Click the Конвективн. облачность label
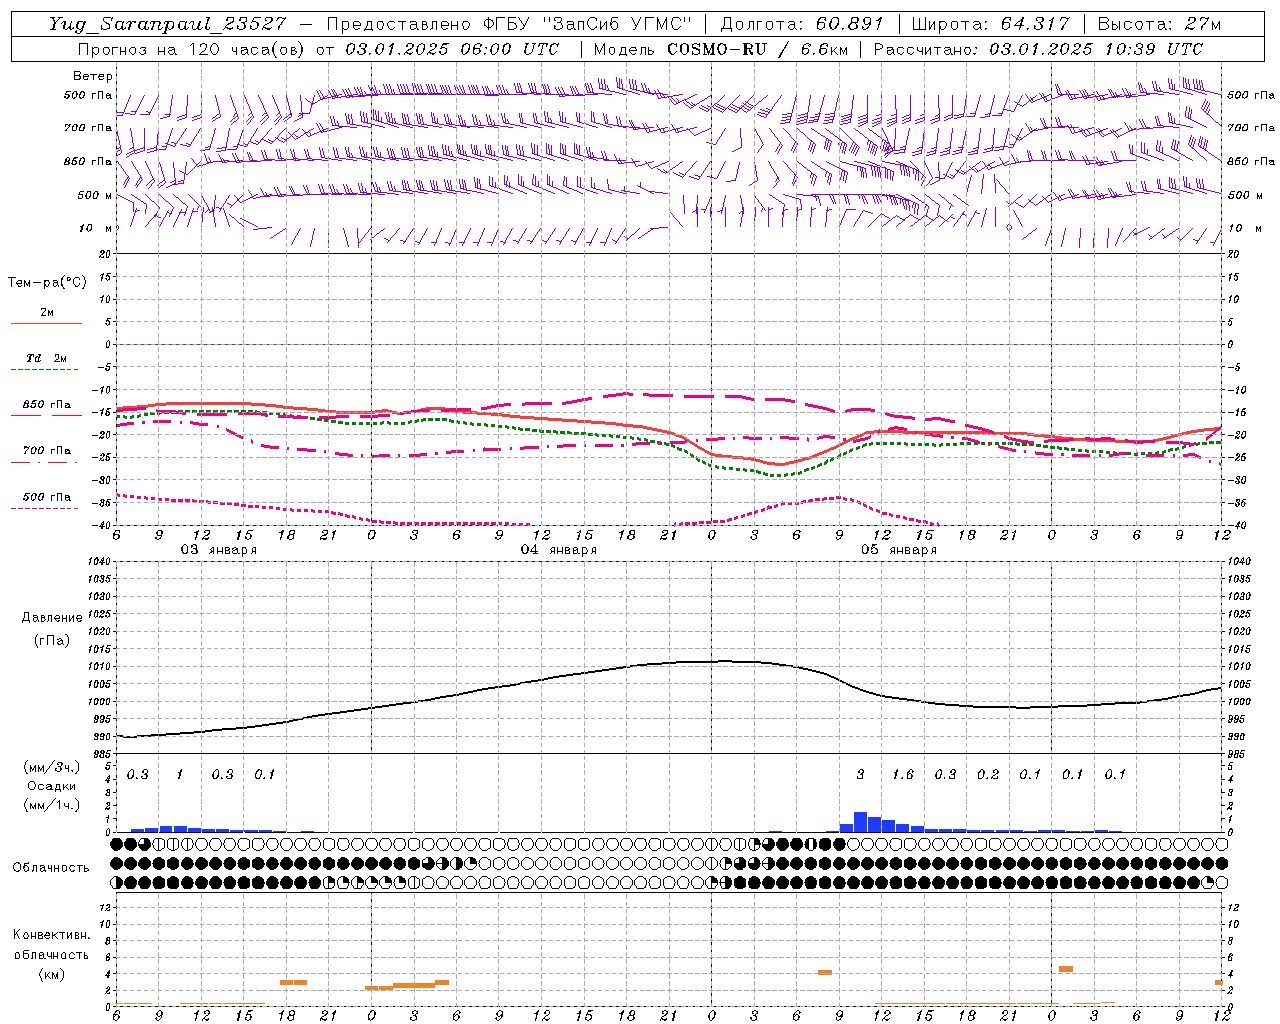This screenshot has width=1280, height=1024. click(51, 945)
